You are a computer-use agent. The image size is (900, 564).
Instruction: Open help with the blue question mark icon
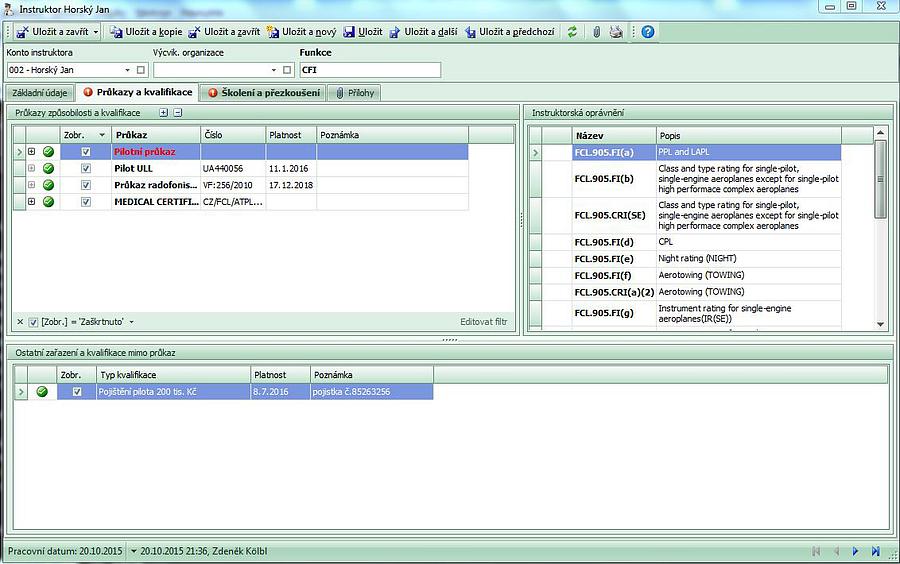648,32
